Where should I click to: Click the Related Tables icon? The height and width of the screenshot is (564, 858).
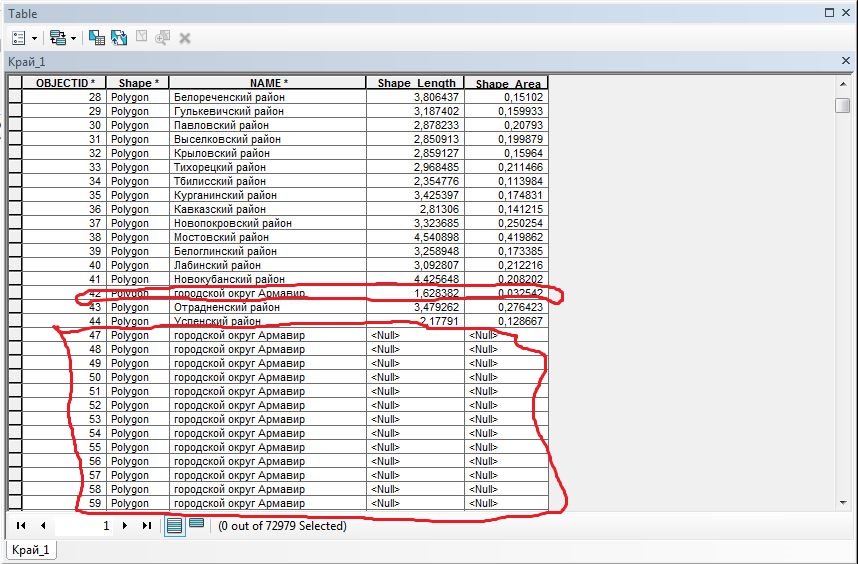click(x=57, y=38)
